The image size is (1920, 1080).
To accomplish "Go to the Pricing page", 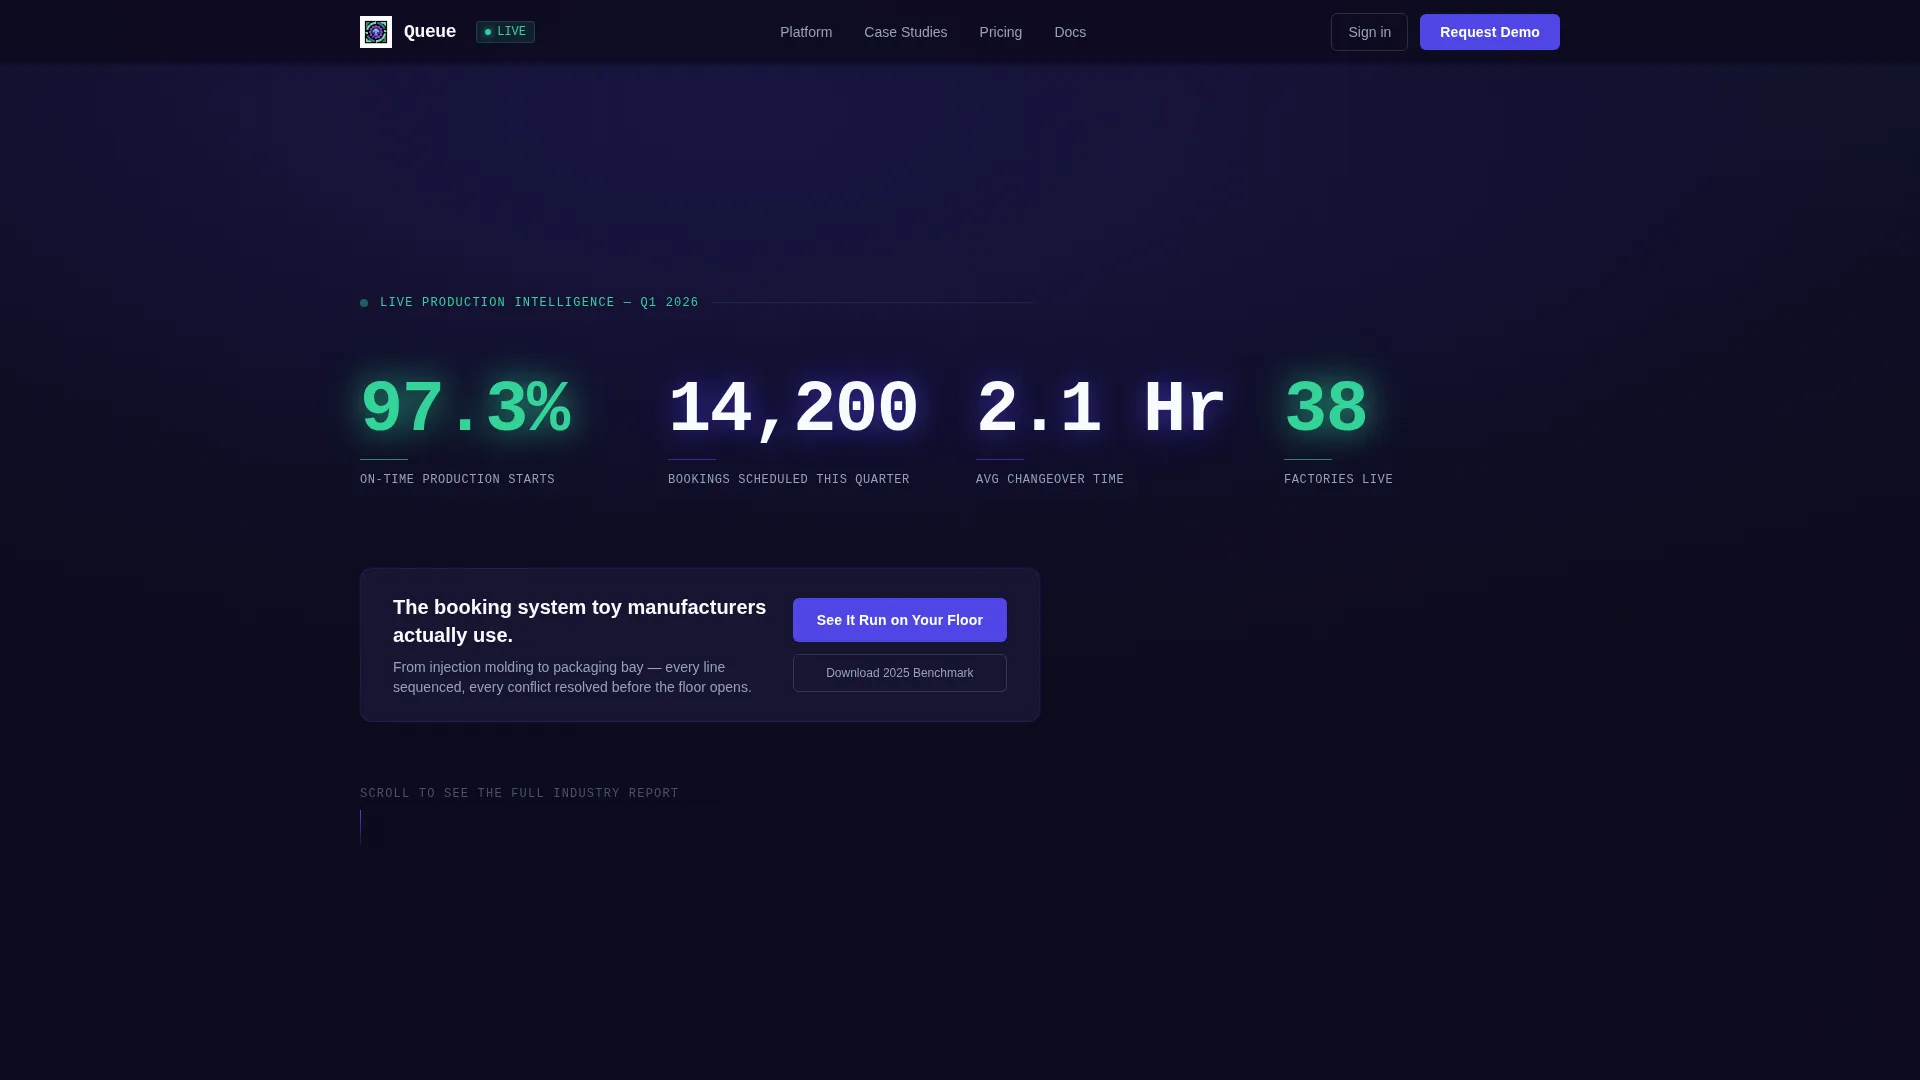I will pos(1000,32).
